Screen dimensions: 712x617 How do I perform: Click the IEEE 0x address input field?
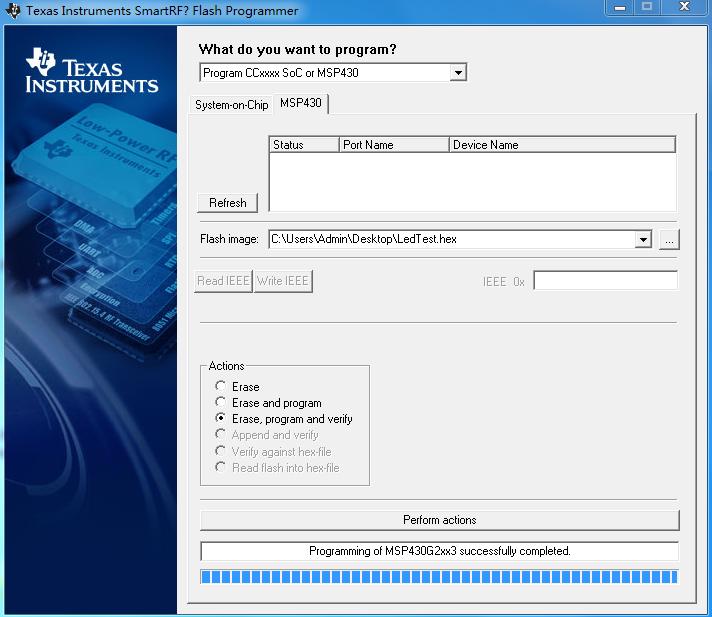click(x=606, y=281)
